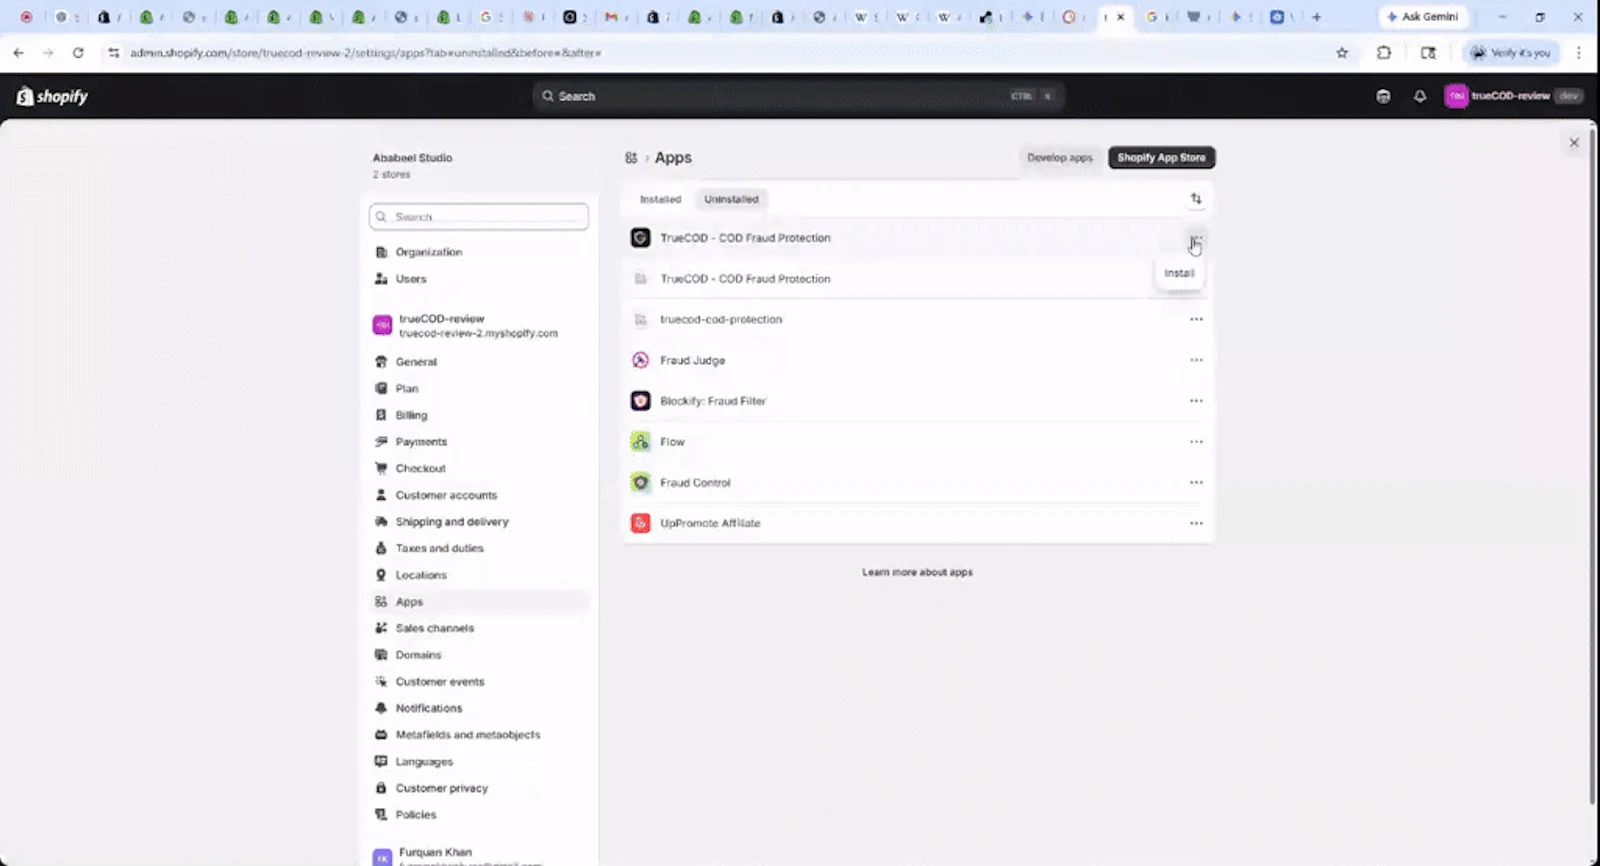Select the Uninstalled tab
The height and width of the screenshot is (866, 1600).
[x=731, y=199]
